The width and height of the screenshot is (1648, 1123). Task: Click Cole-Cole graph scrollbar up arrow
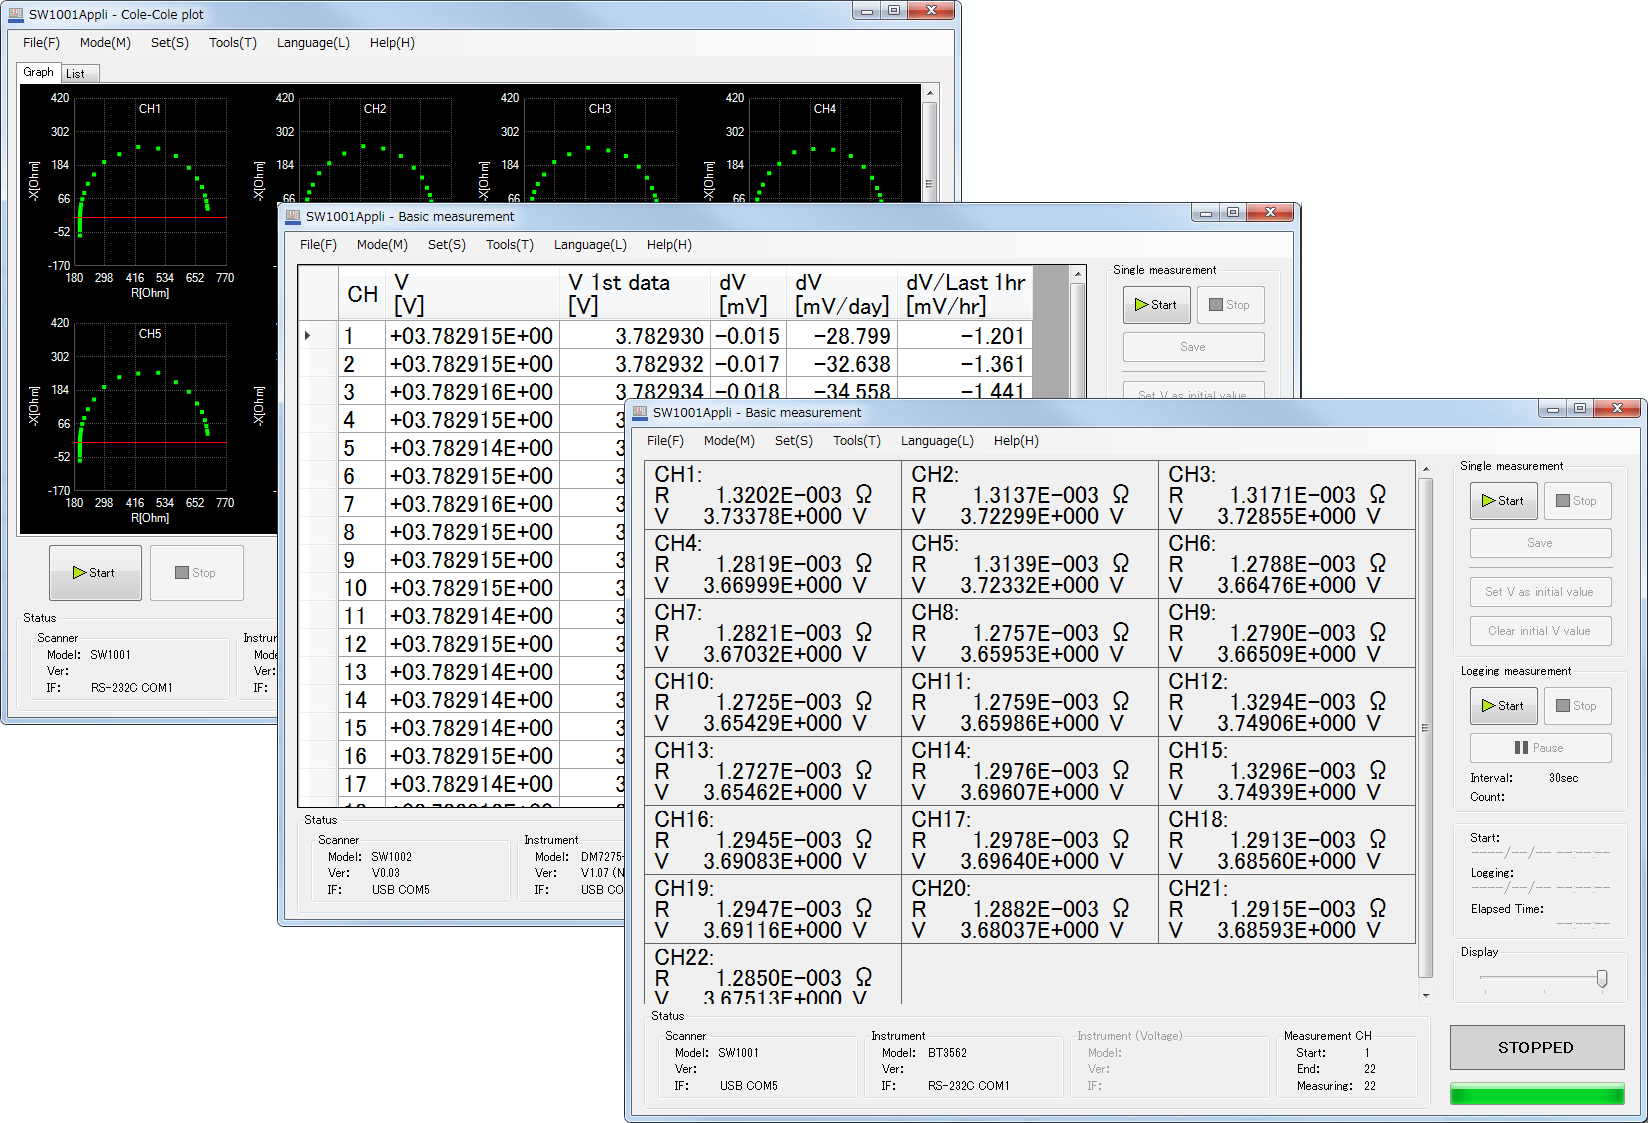click(930, 93)
